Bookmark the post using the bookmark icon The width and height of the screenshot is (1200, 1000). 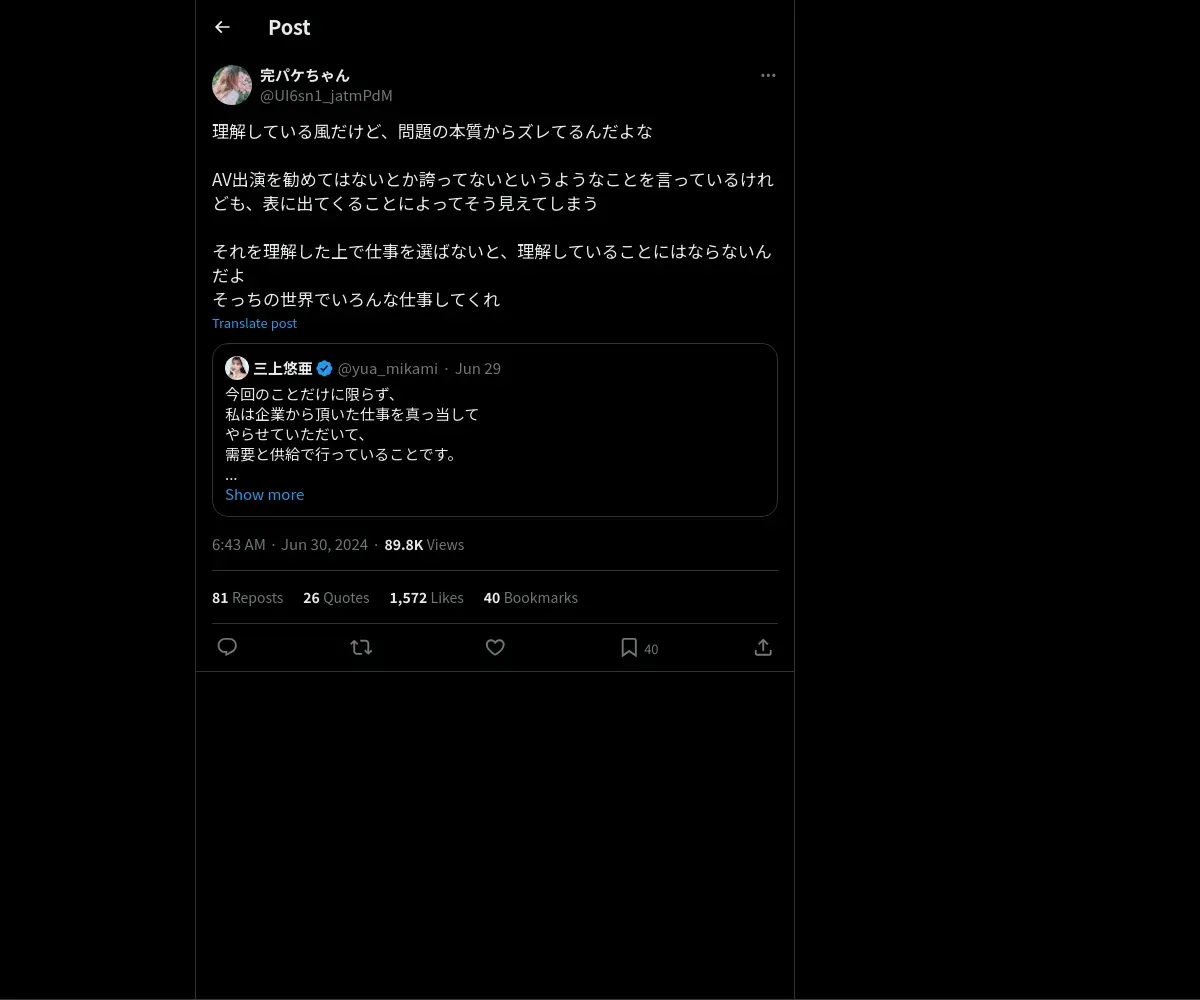[629, 647]
